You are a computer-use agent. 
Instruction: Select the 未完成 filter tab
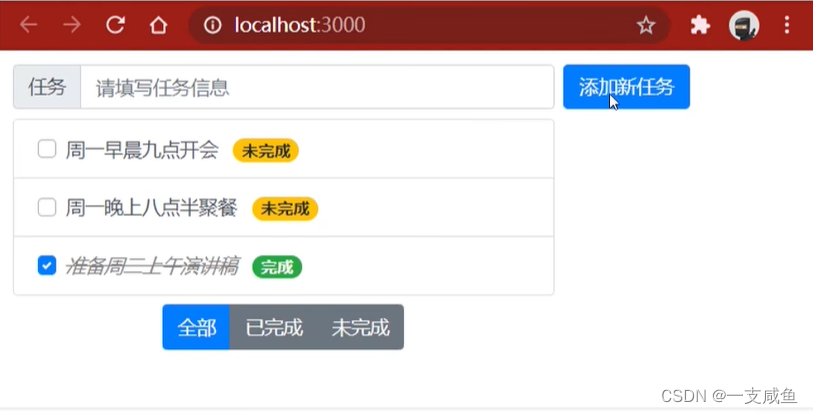click(x=360, y=327)
